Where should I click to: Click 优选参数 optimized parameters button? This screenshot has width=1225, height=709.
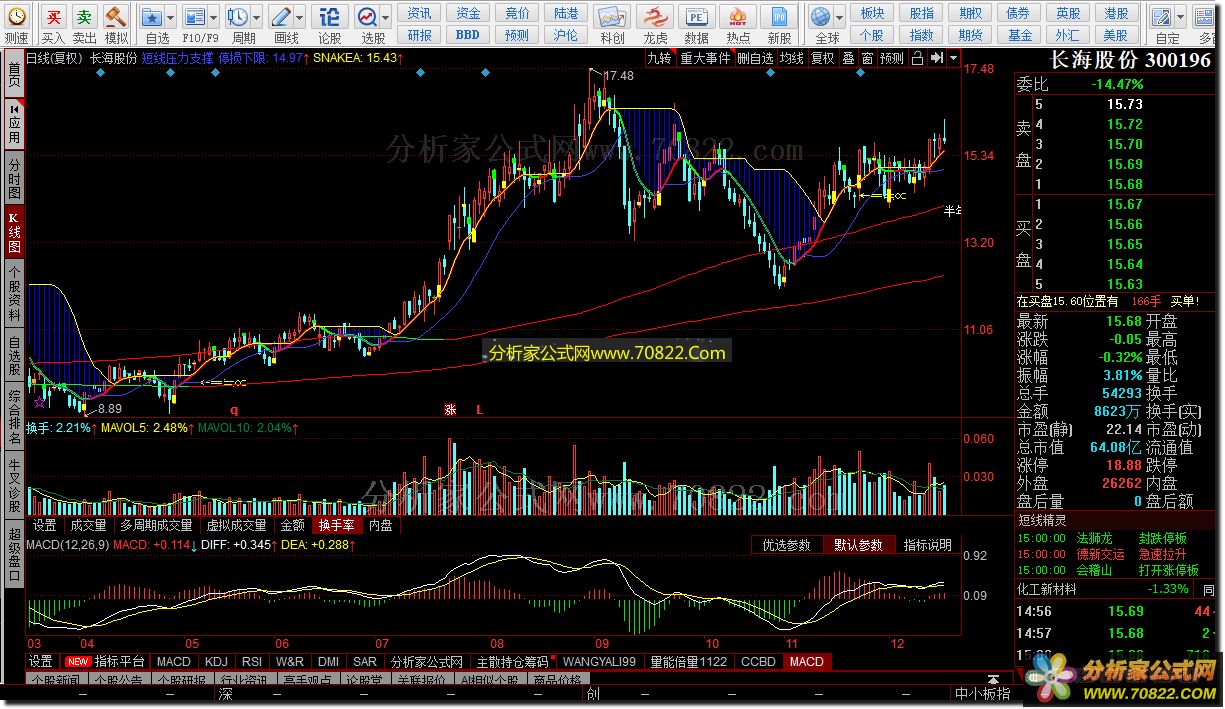786,545
